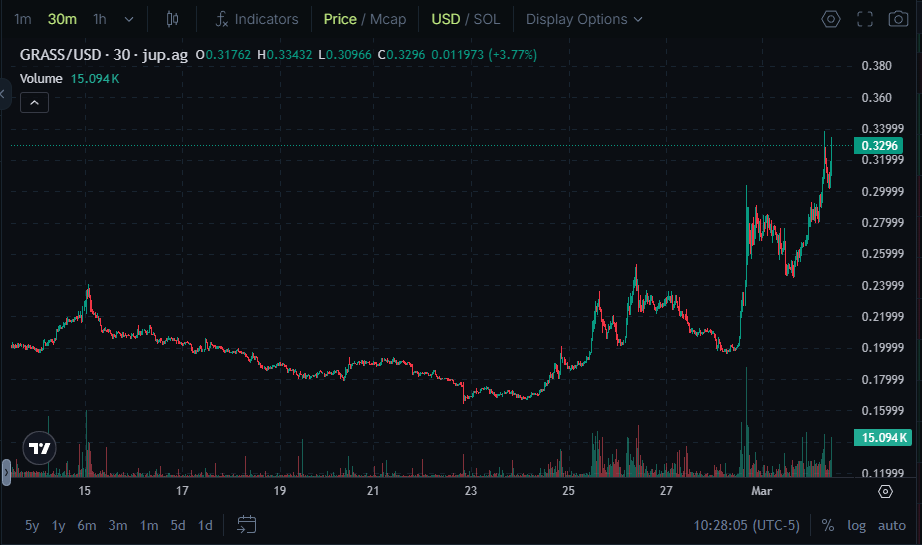Set range to 6m
The width and height of the screenshot is (922, 545).
click(87, 526)
